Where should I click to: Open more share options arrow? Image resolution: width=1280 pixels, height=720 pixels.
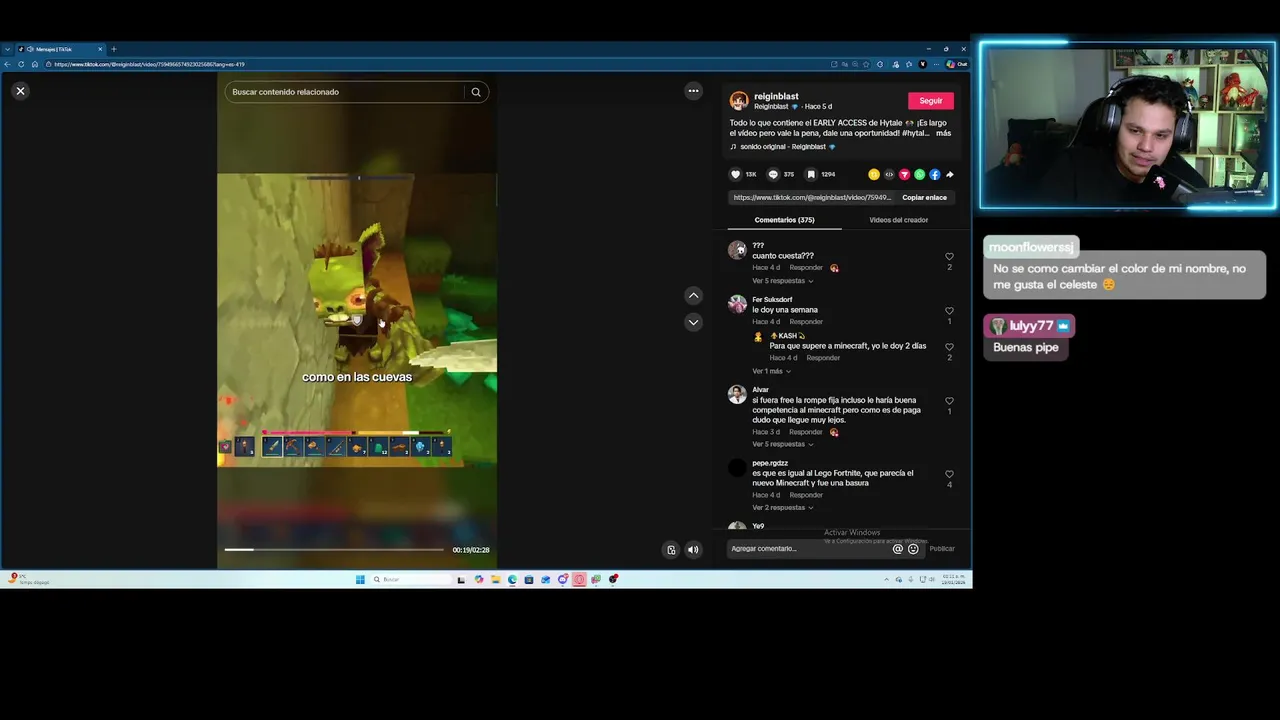coord(949,174)
